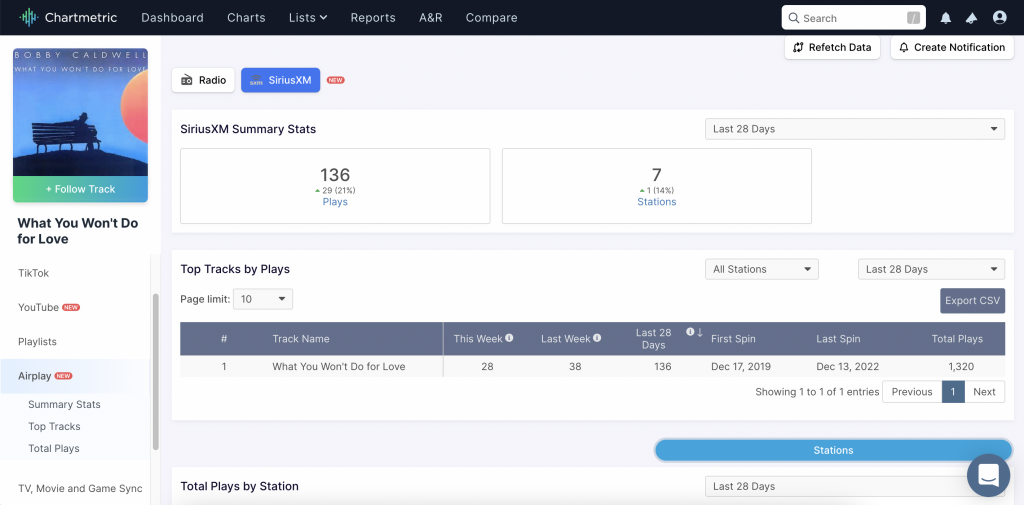Jump to Top Tracks subsection
Image resolution: width=1024 pixels, height=505 pixels.
coord(54,427)
